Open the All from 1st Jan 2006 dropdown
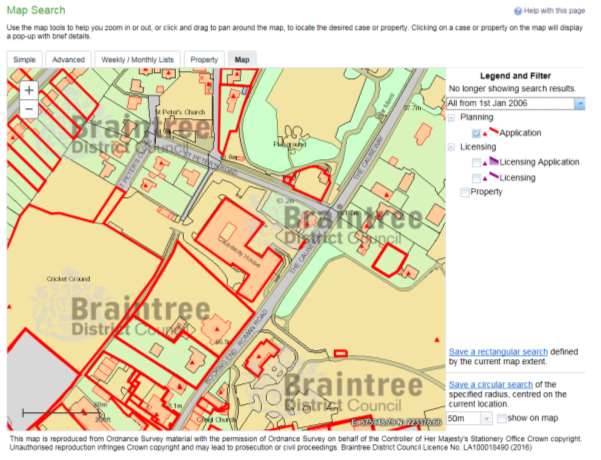 click(516, 104)
